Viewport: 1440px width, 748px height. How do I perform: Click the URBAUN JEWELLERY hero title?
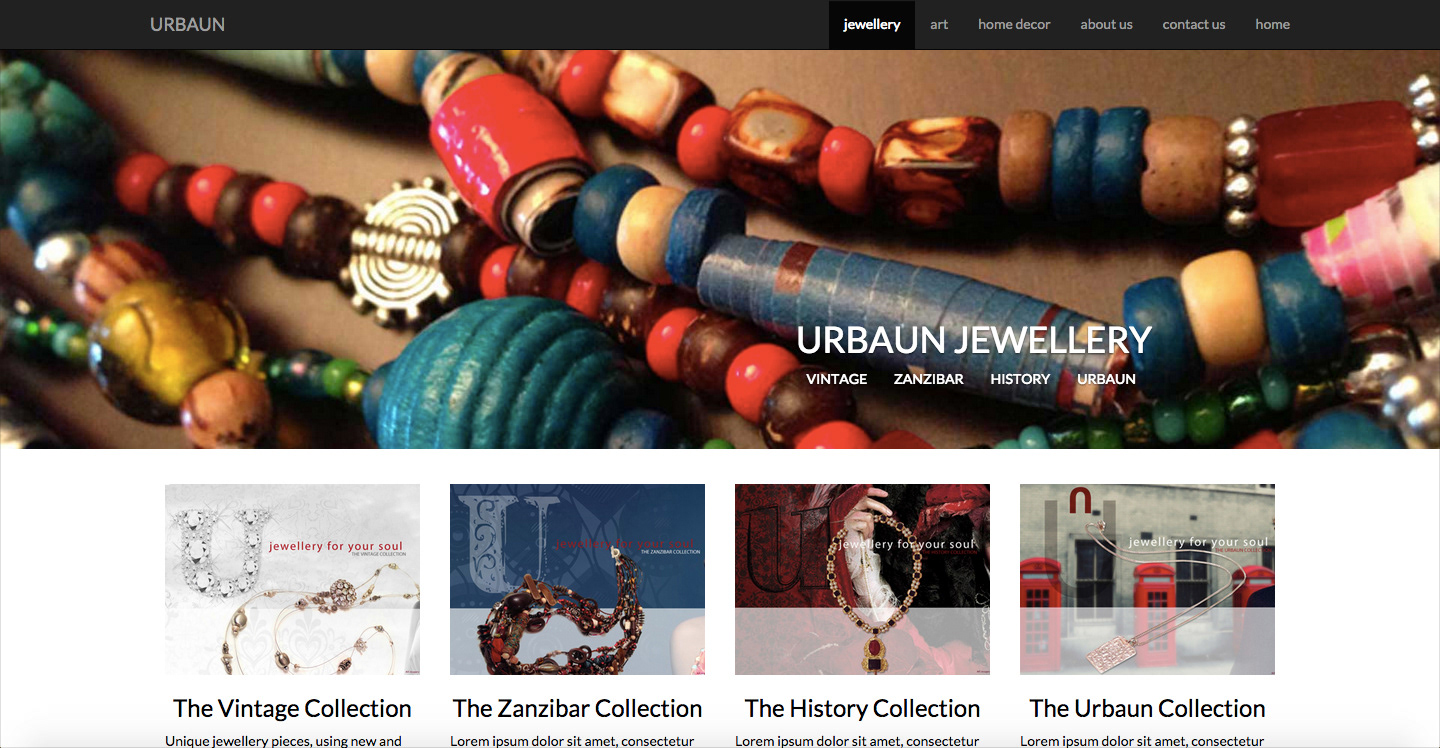[974, 340]
